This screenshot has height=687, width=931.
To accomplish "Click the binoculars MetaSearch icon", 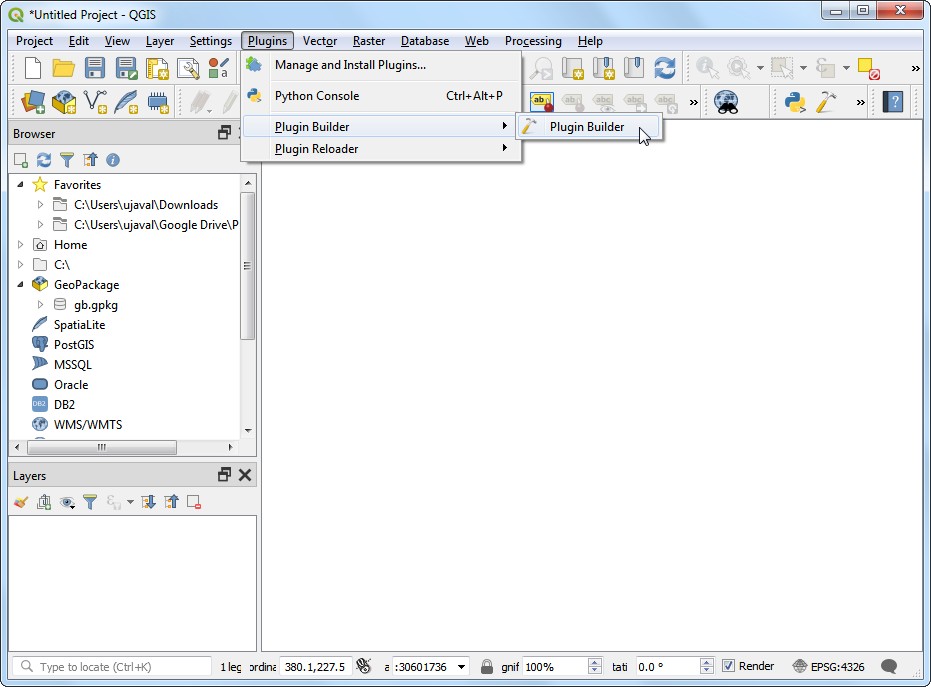I will [726, 102].
